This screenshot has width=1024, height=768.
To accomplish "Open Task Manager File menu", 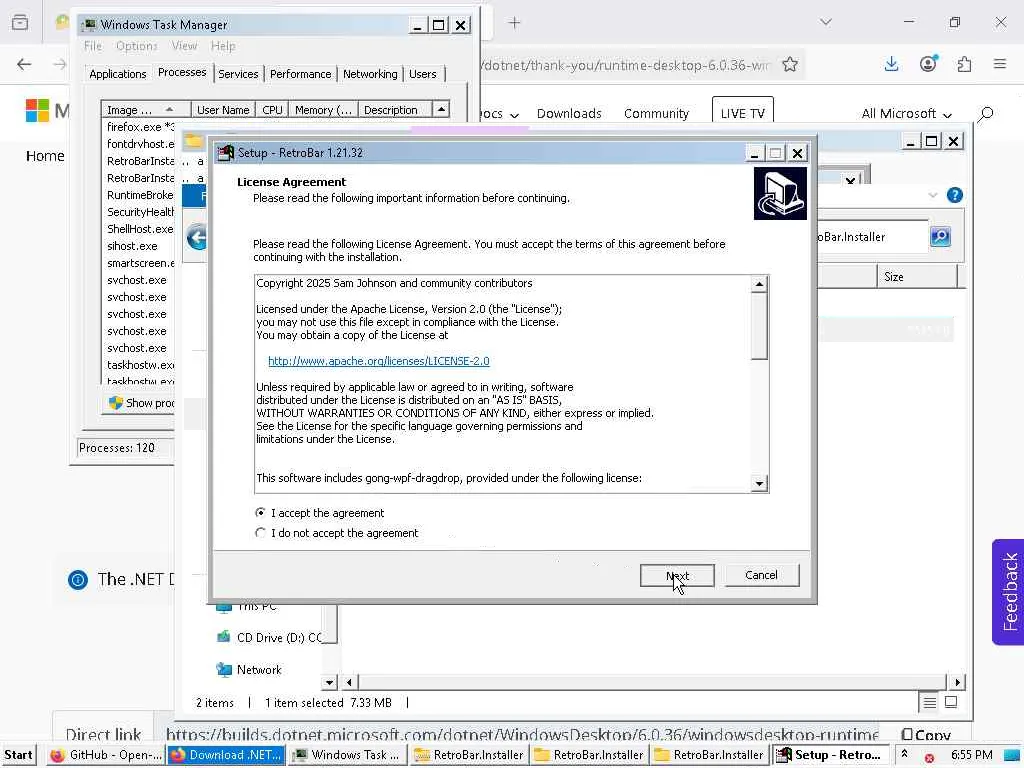I will tap(93, 46).
